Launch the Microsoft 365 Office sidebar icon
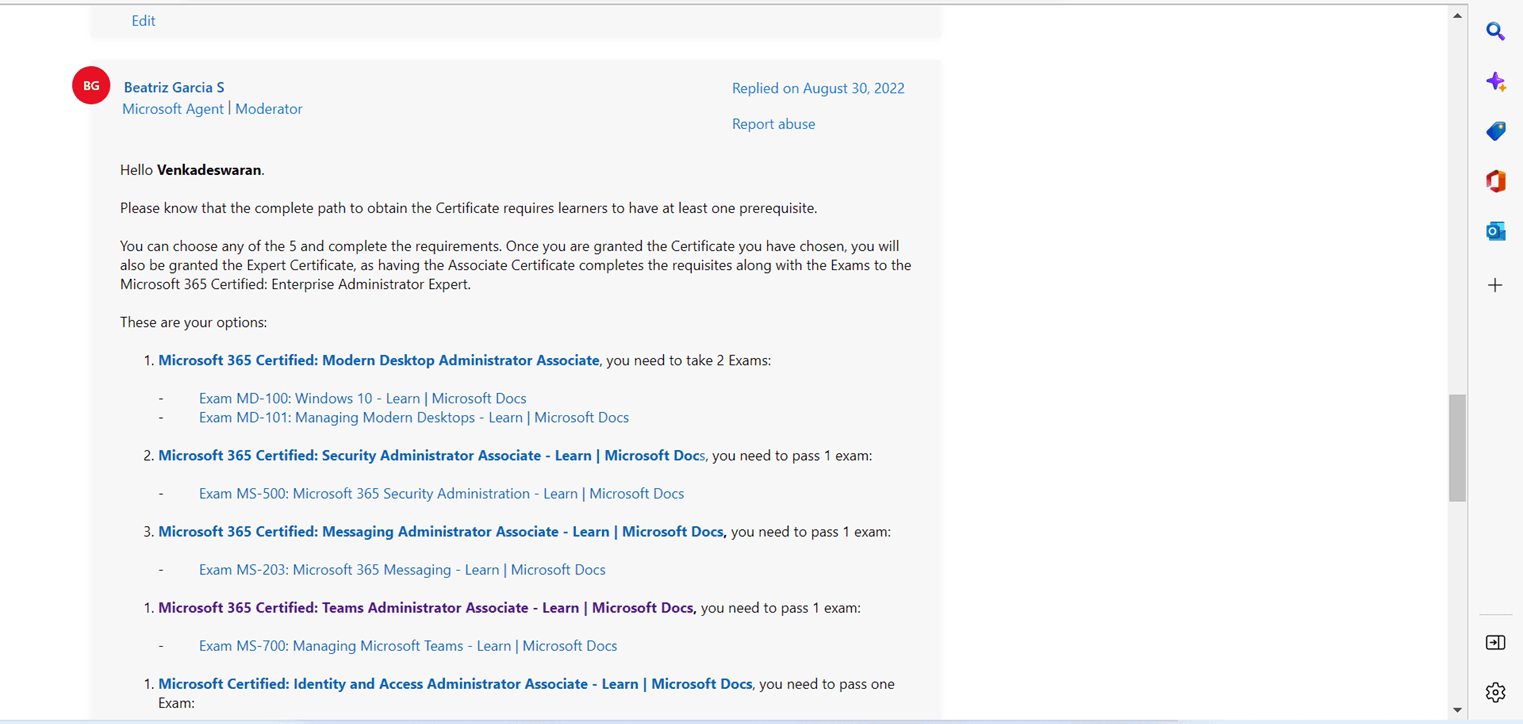 1495,181
